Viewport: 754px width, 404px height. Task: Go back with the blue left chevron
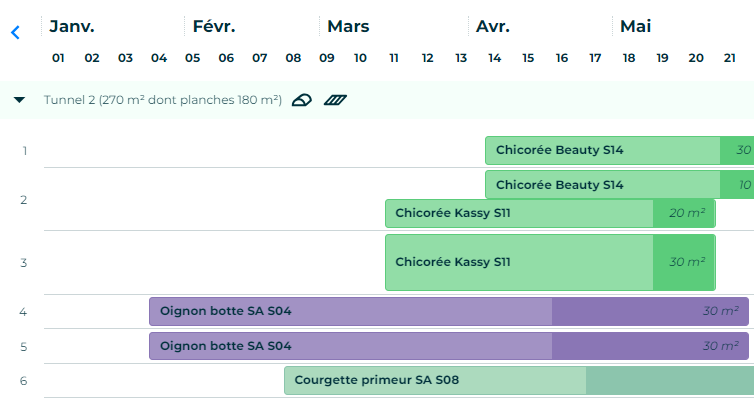tap(15, 32)
